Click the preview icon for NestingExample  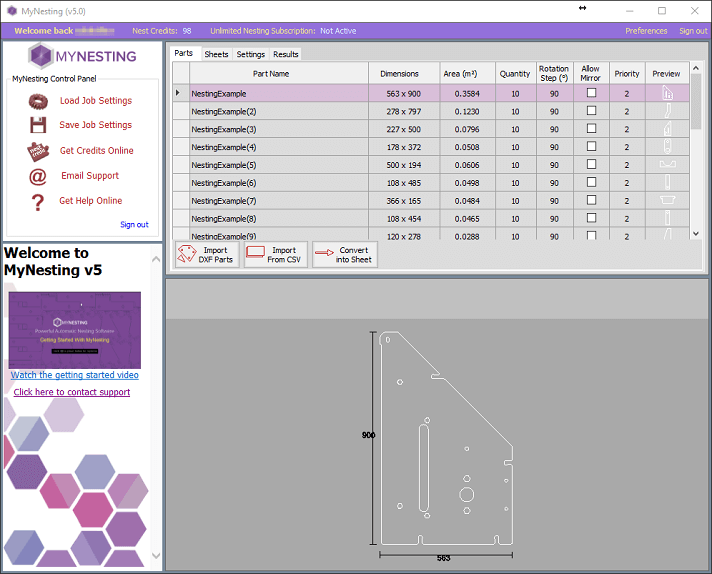coord(667,93)
